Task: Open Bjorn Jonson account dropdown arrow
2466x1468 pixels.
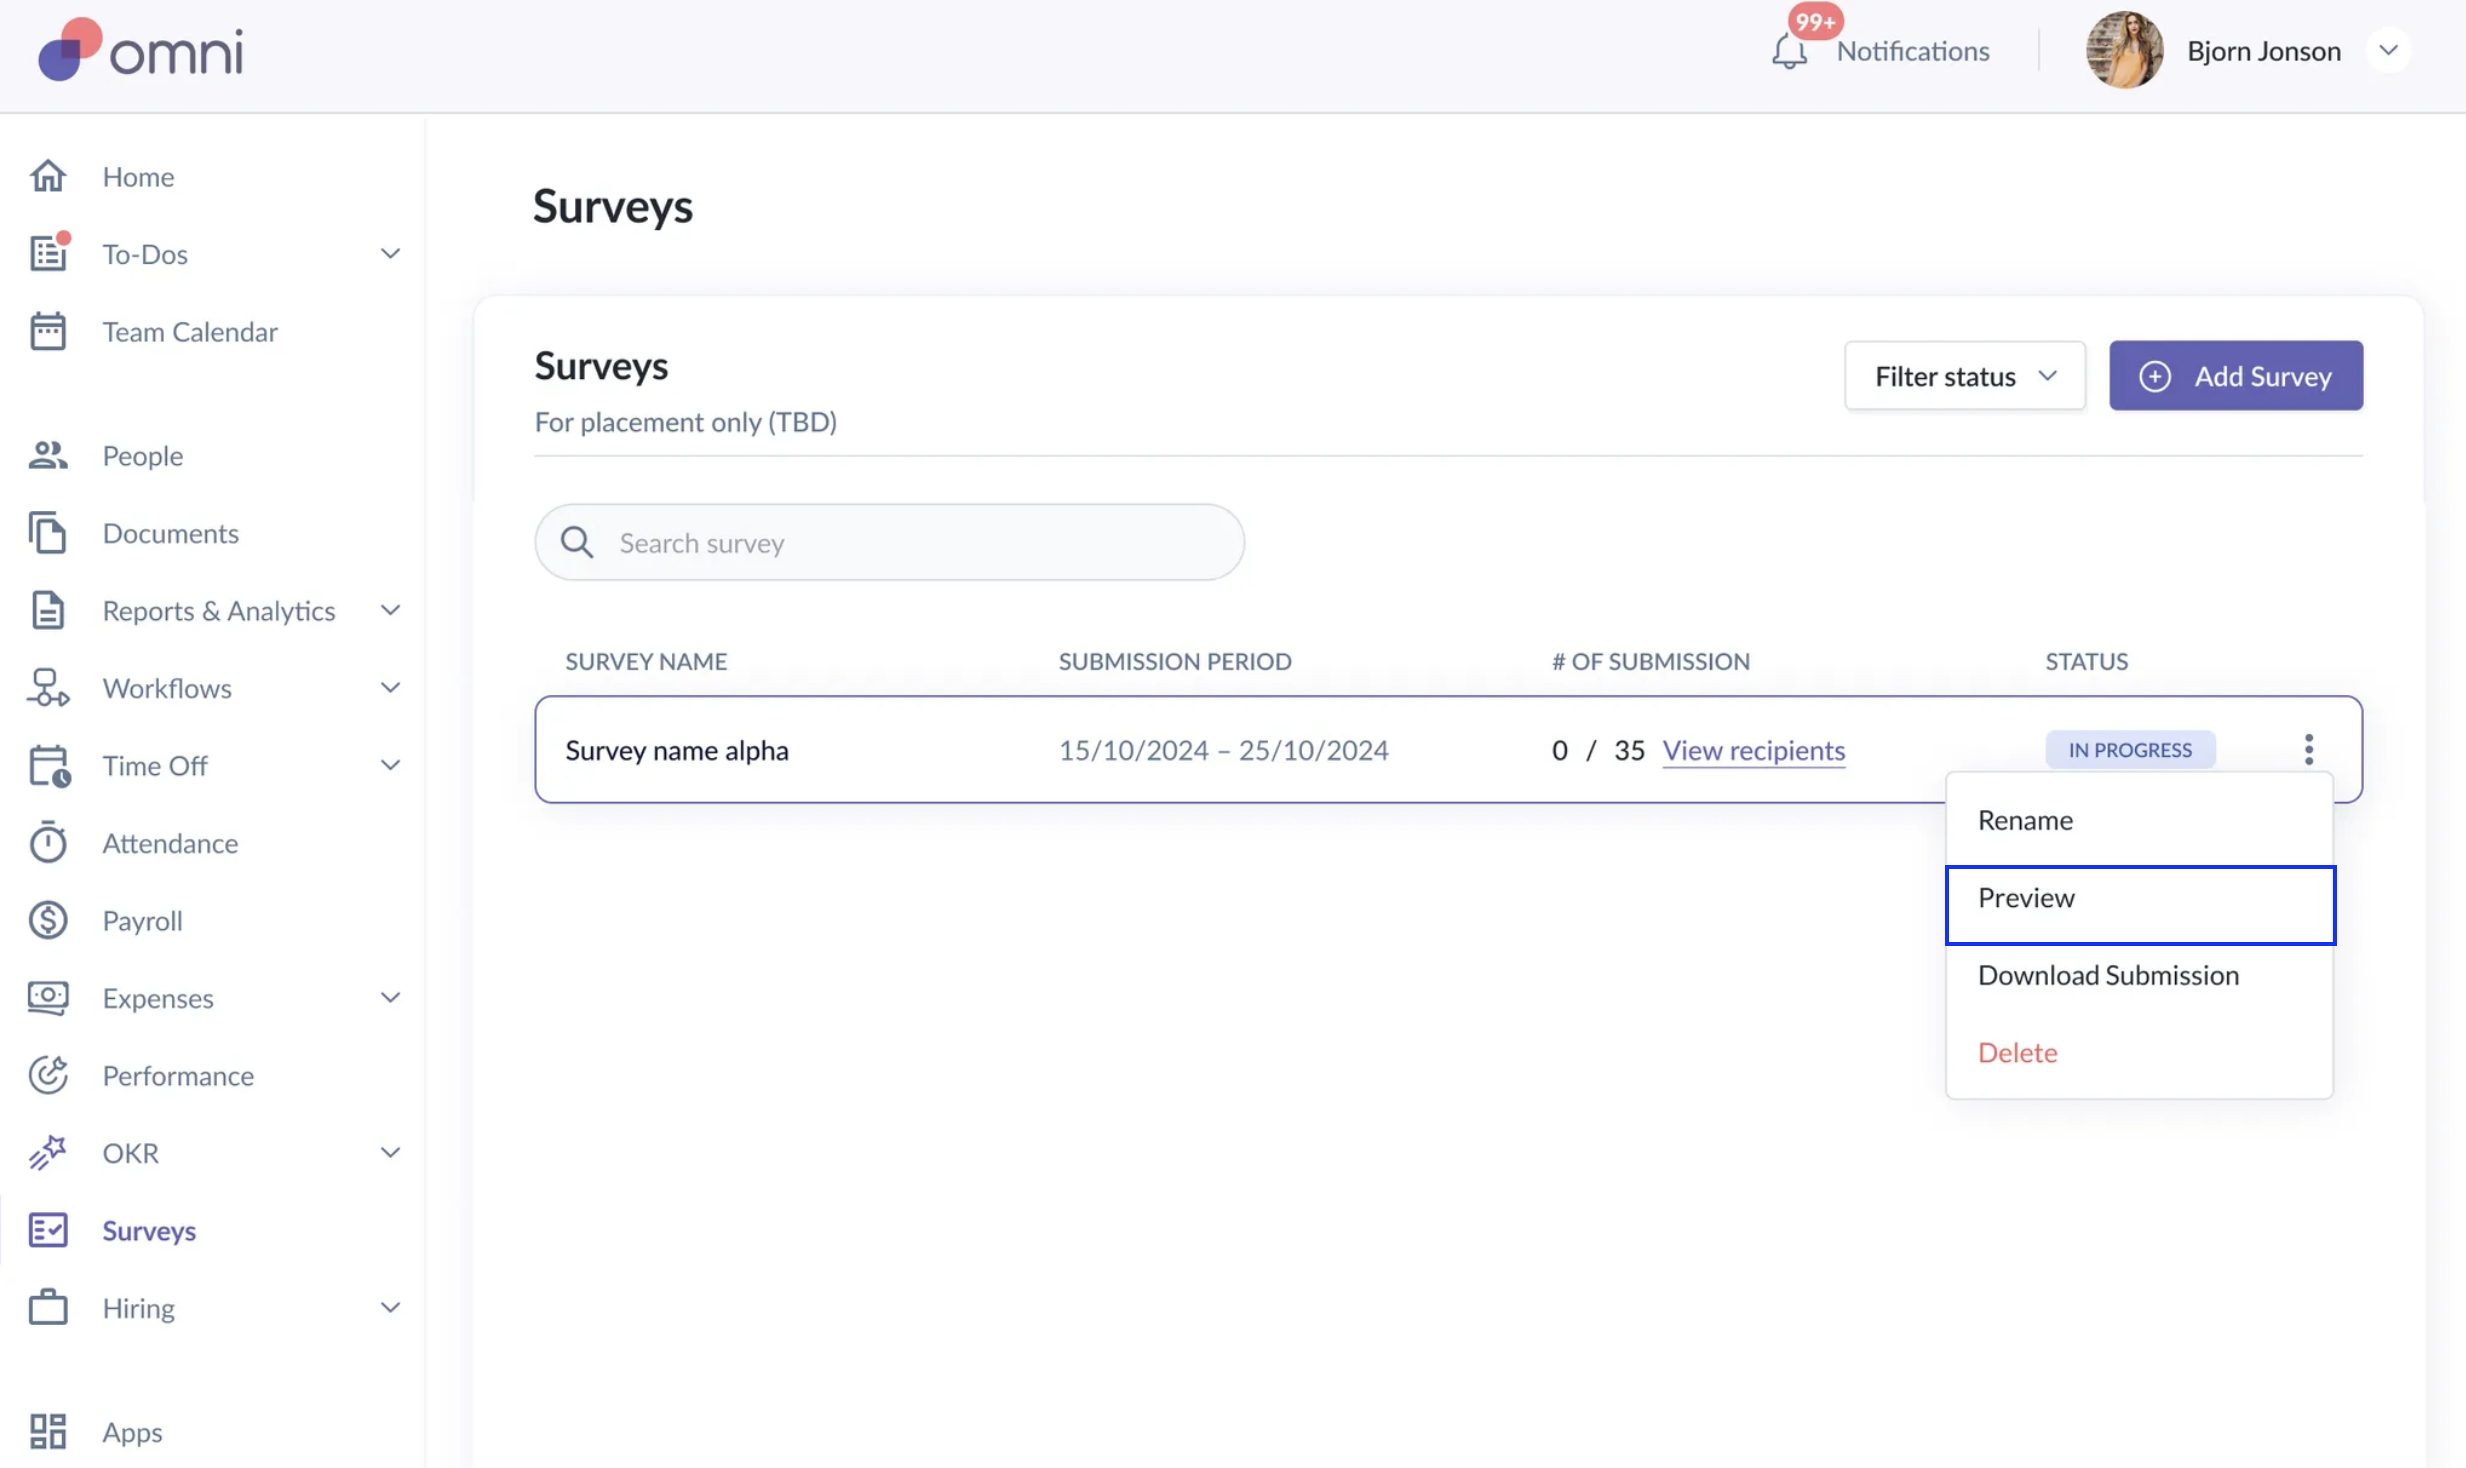Action: click(x=2388, y=51)
